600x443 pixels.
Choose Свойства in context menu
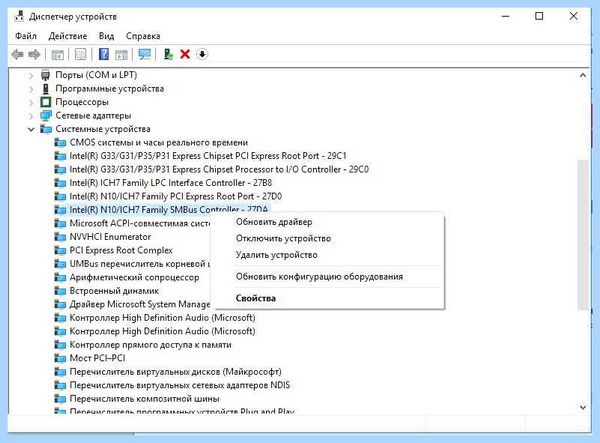[x=256, y=298]
